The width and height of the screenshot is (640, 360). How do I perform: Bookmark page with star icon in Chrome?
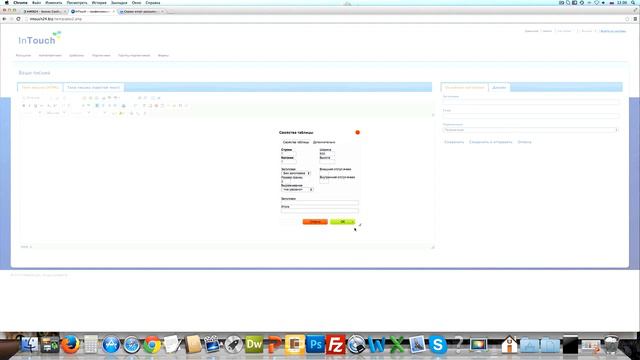(x=627, y=19)
